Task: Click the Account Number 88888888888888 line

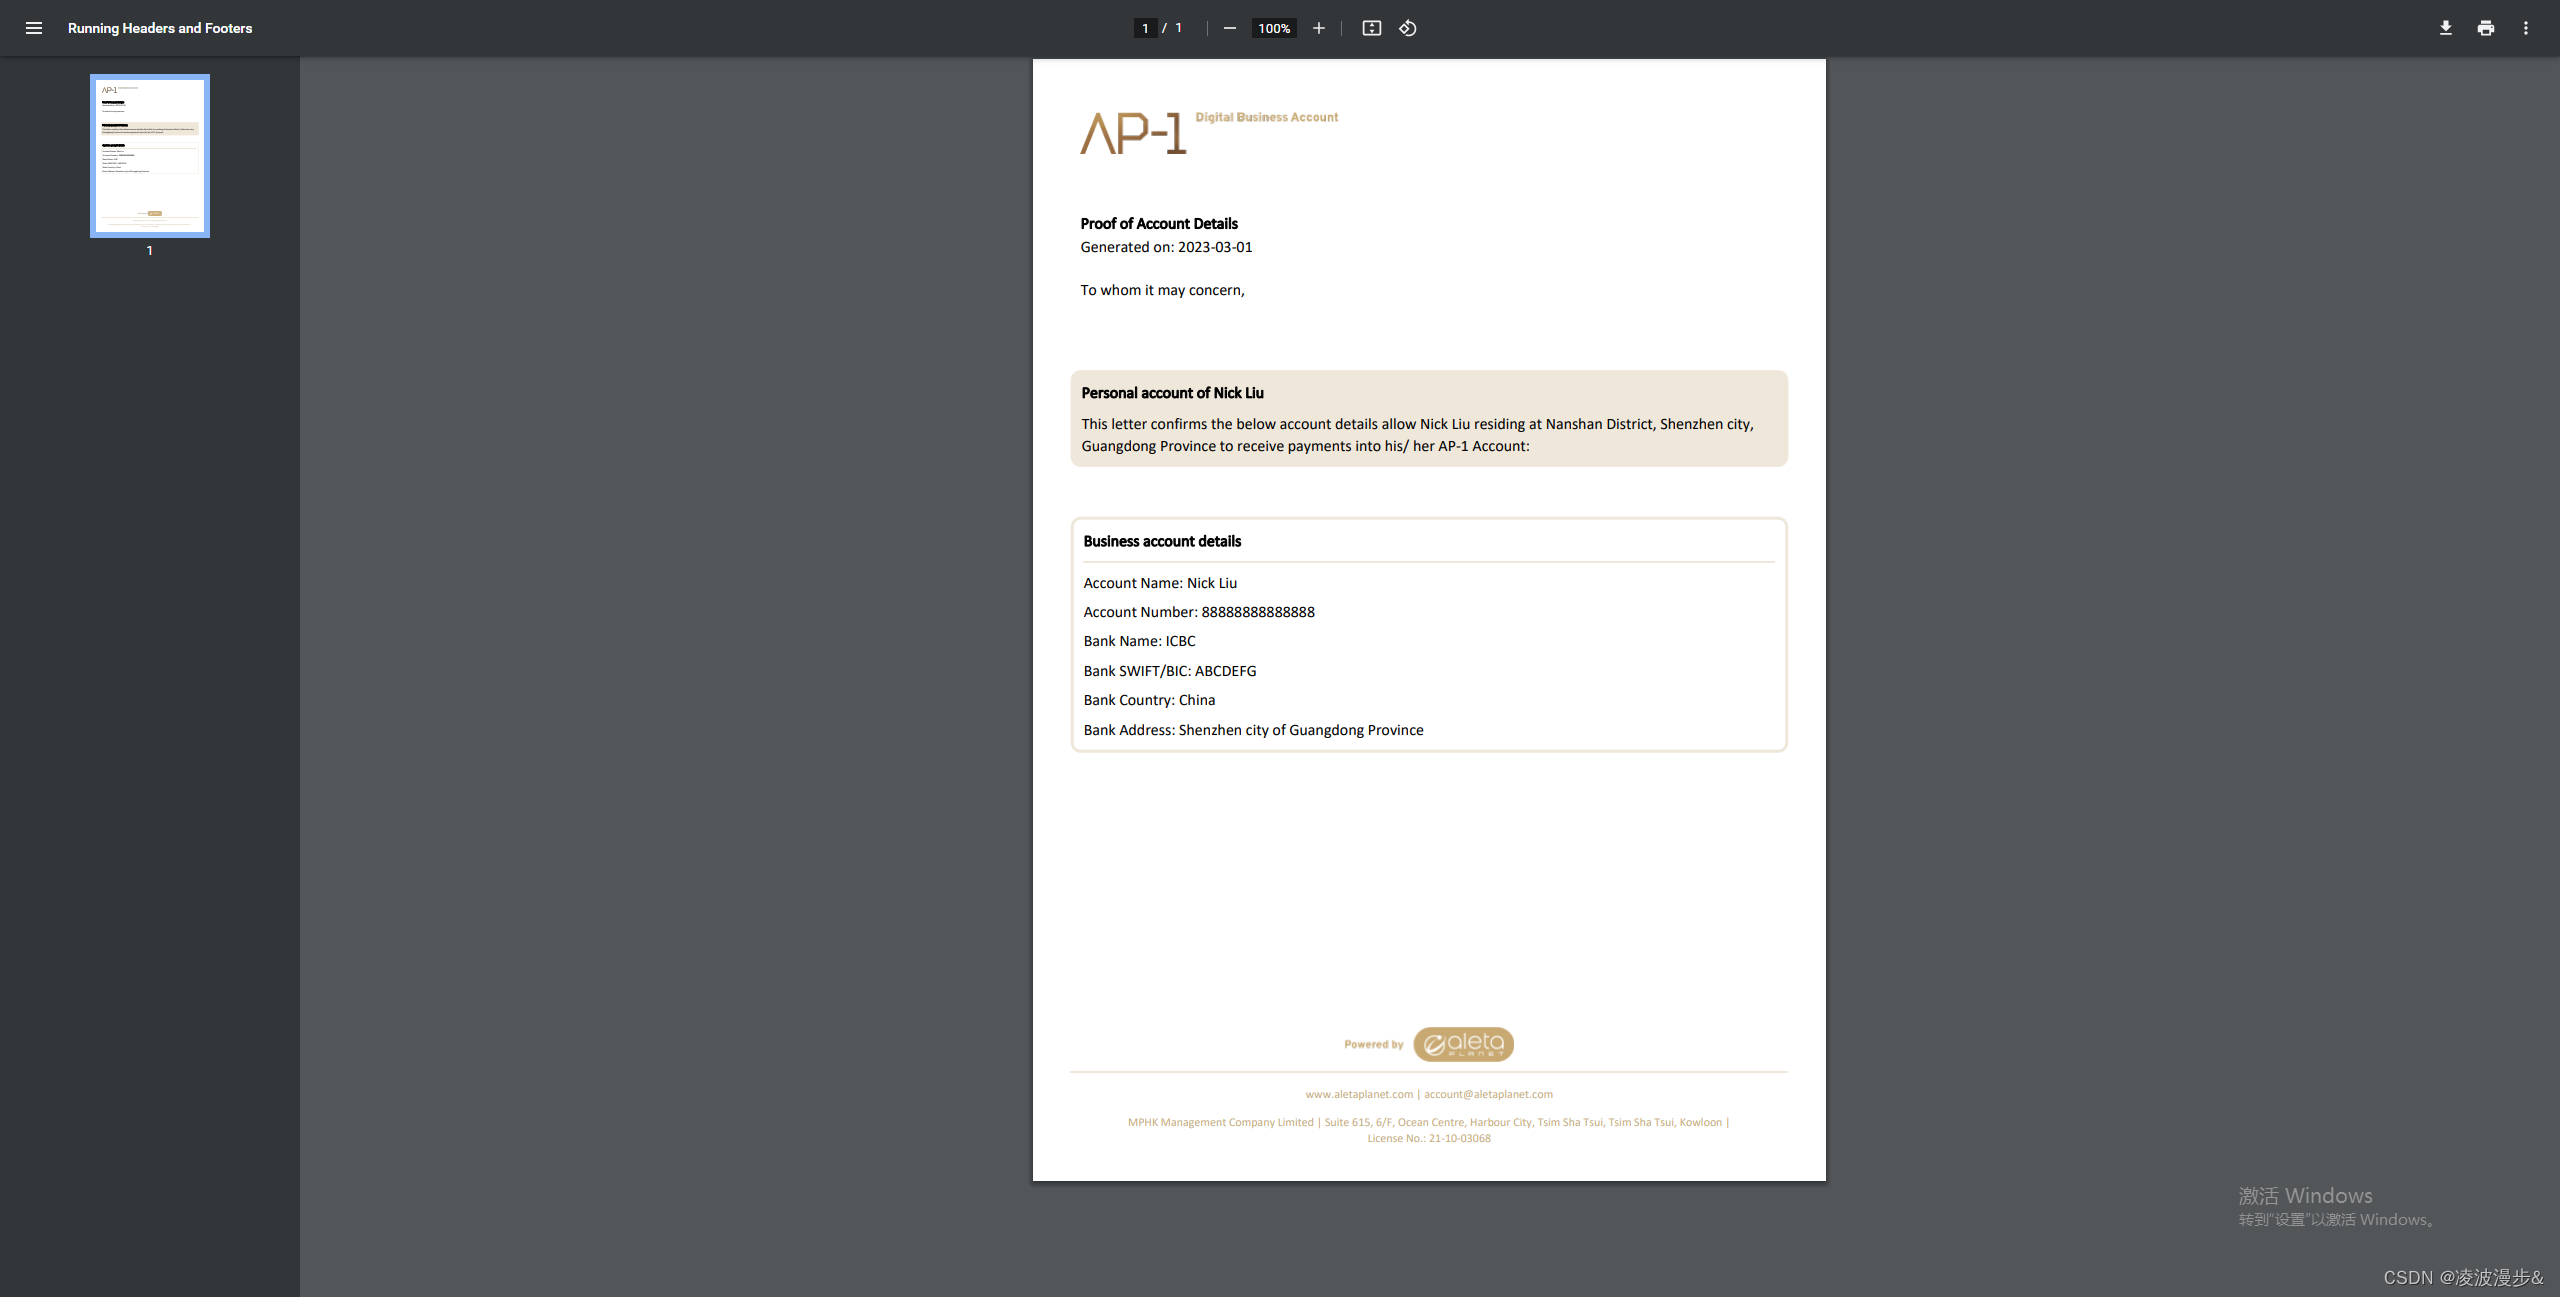Action: click(1199, 612)
